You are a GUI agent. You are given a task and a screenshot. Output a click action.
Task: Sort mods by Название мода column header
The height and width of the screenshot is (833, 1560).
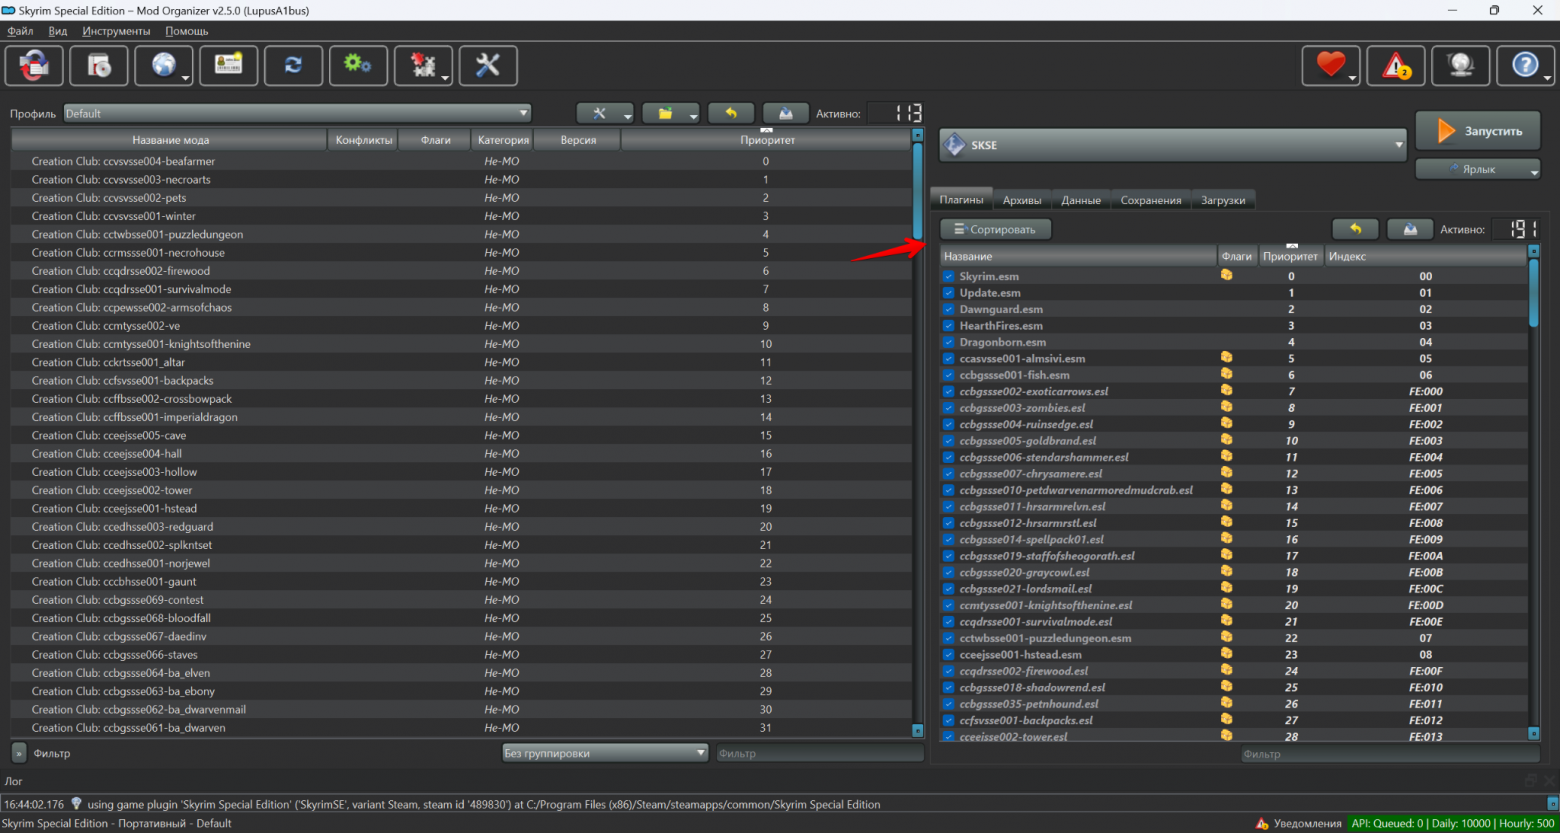click(170, 140)
